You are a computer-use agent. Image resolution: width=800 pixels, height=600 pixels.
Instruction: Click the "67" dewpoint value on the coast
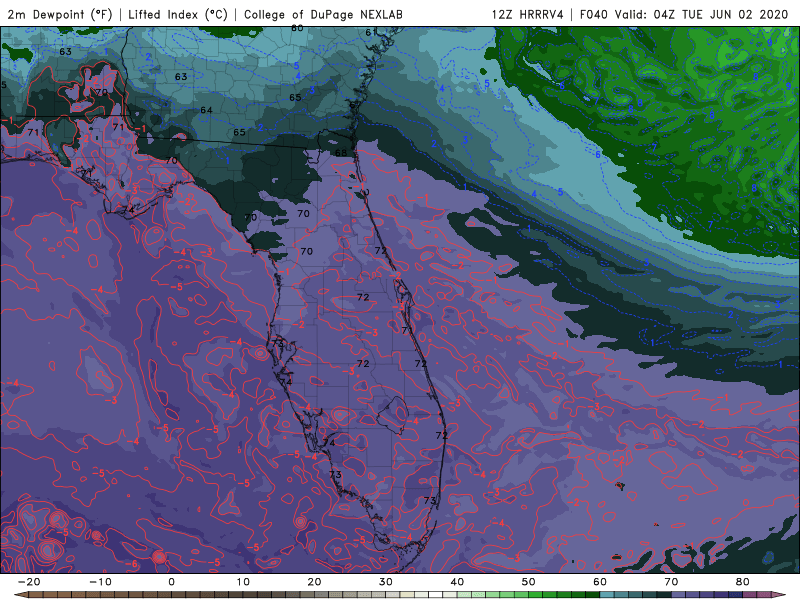(355, 105)
